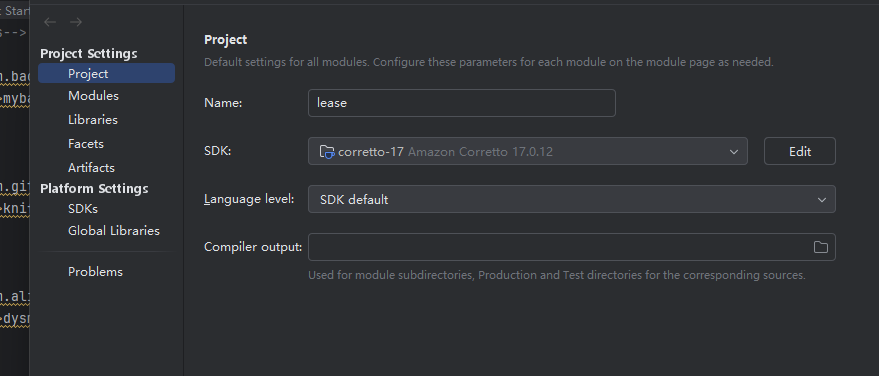Go forward with the right arrow icon

point(76,22)
